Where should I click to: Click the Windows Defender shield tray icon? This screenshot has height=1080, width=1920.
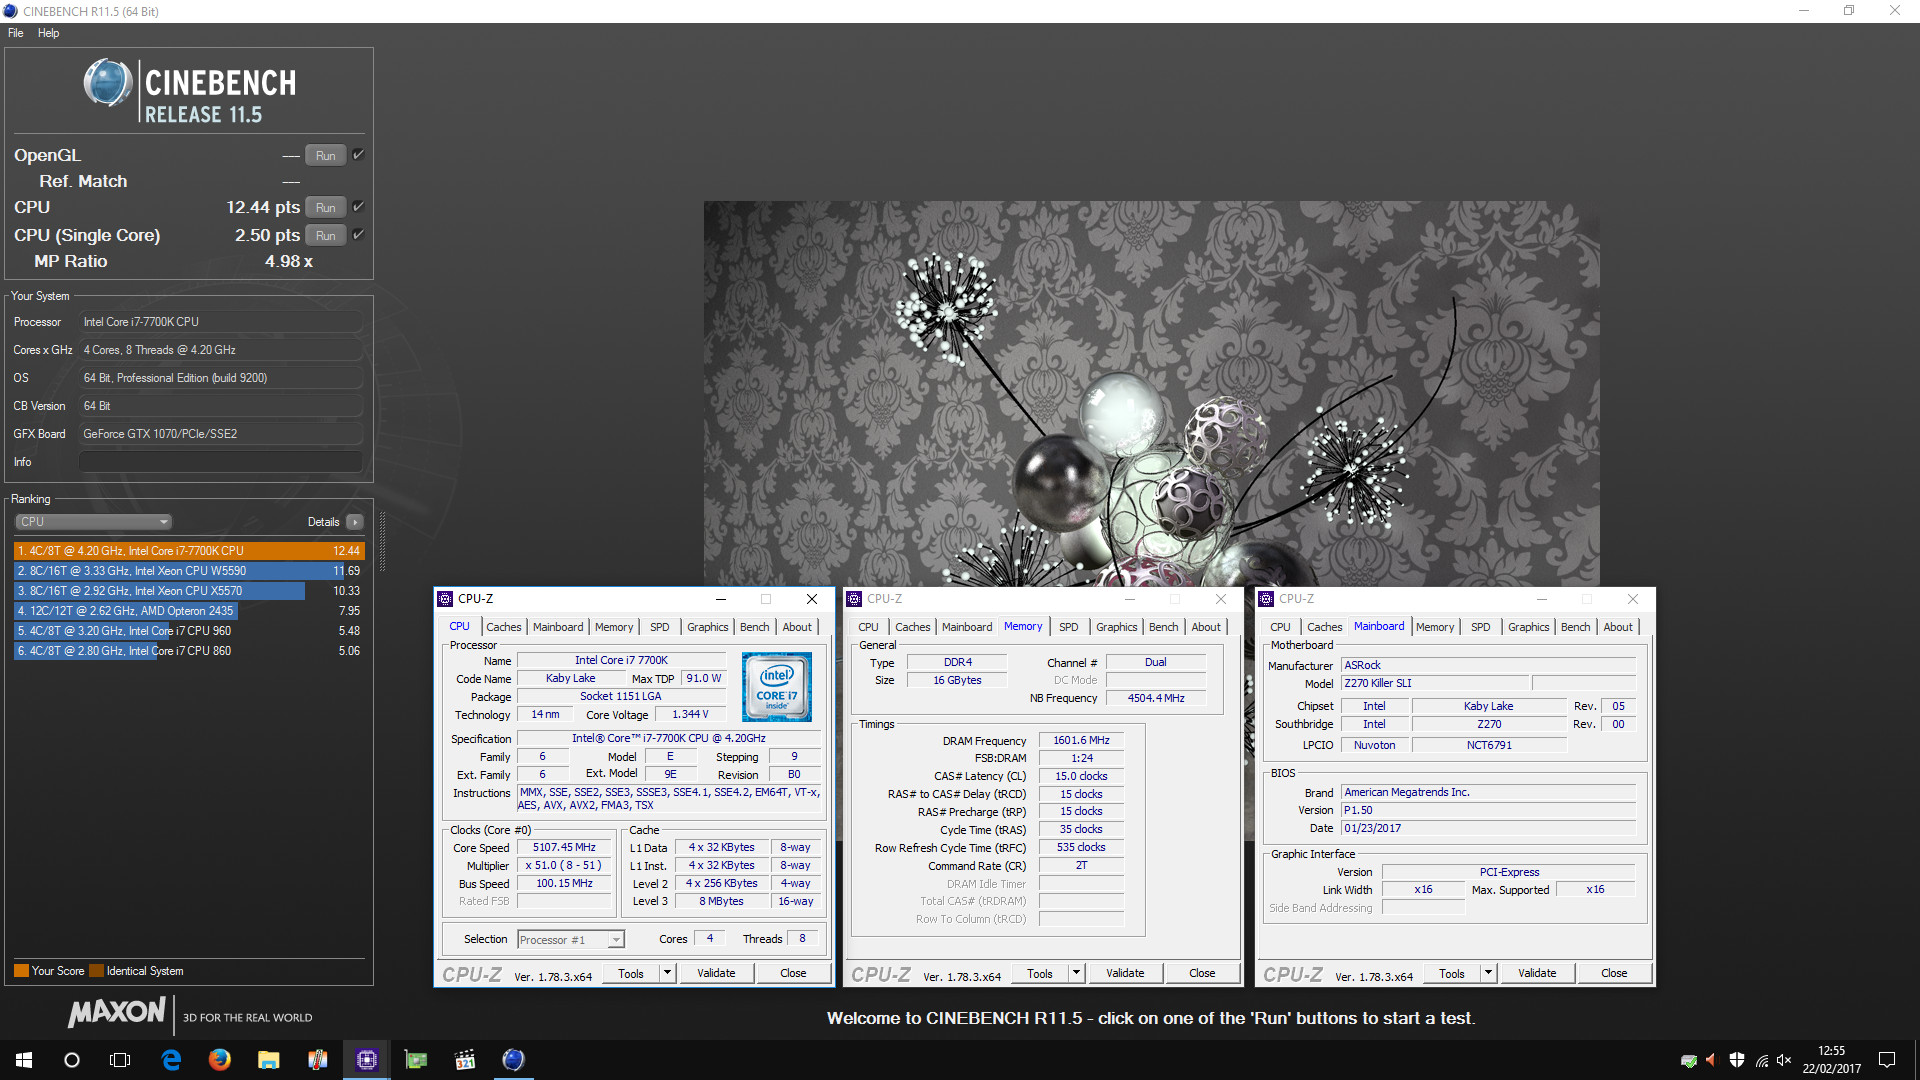1737,1060
